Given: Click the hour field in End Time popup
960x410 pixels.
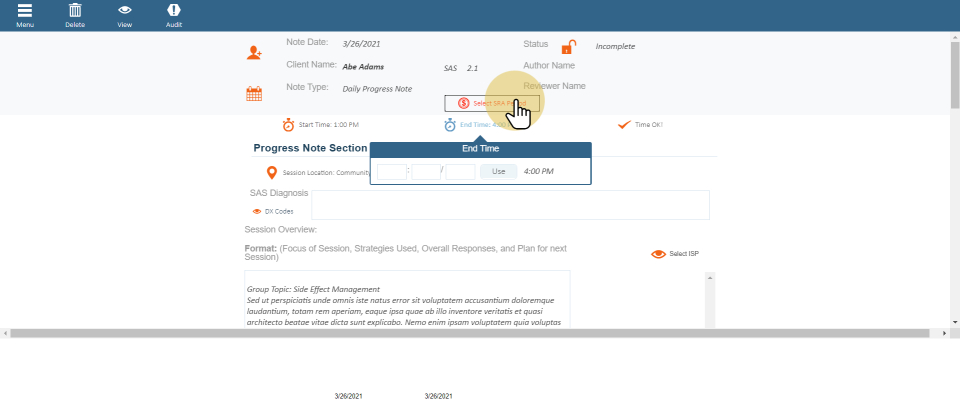Looking at the screenshot, I should (392, 171).
